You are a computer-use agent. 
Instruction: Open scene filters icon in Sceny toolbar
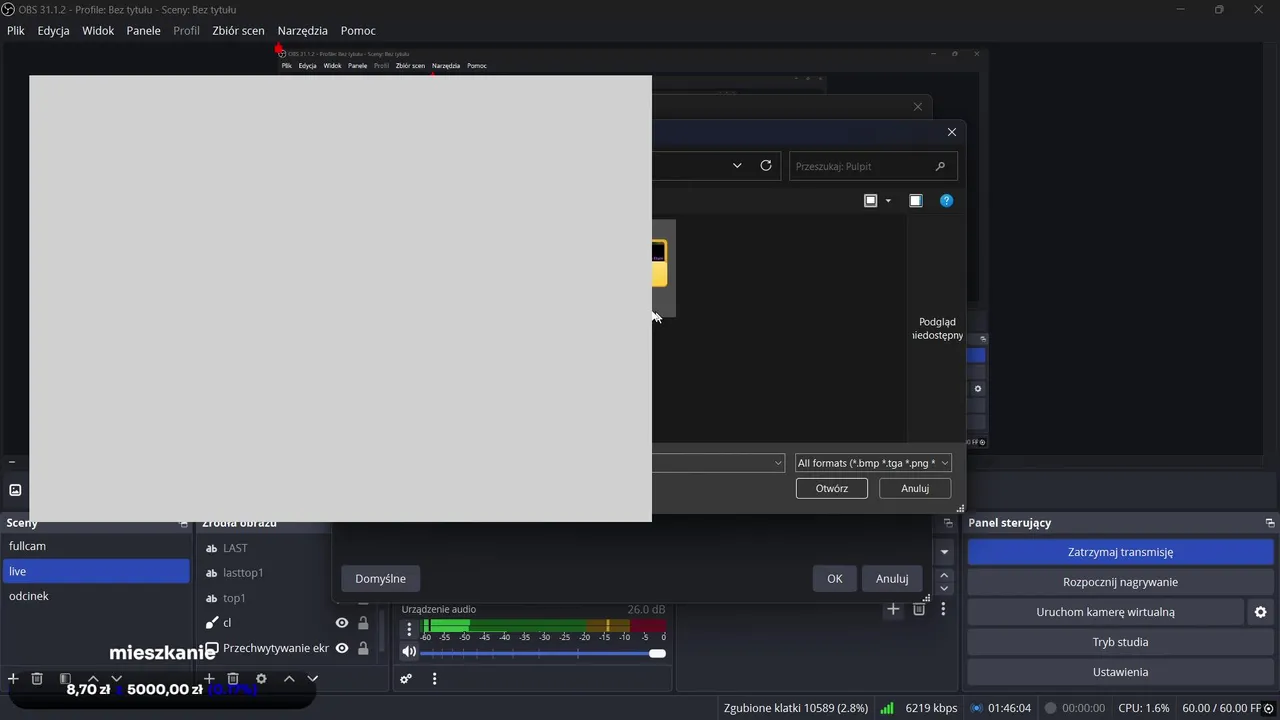[65, 678]
